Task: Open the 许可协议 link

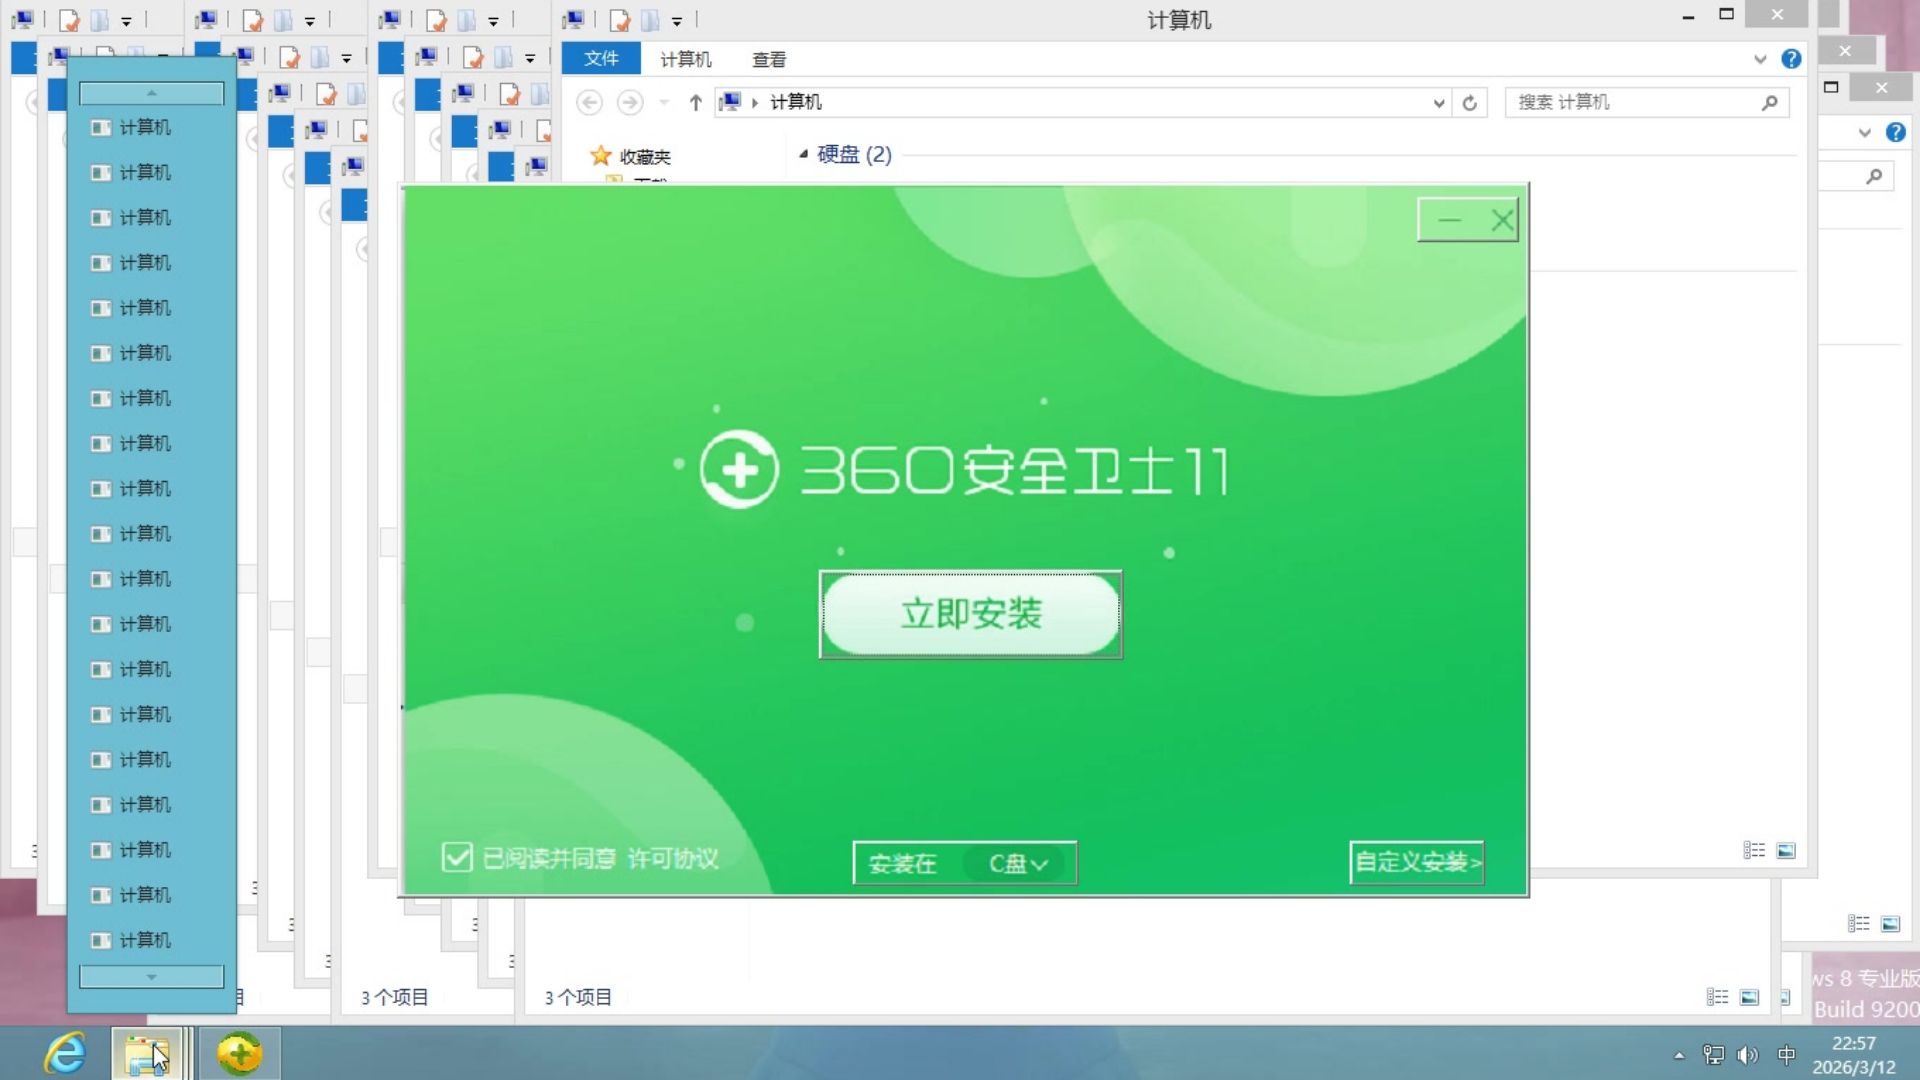Action: (x=672, y=858)
